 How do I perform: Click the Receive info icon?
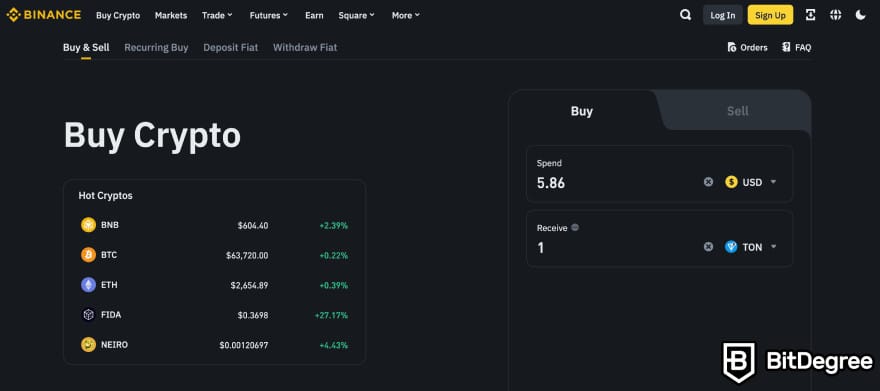coord(575,228)
